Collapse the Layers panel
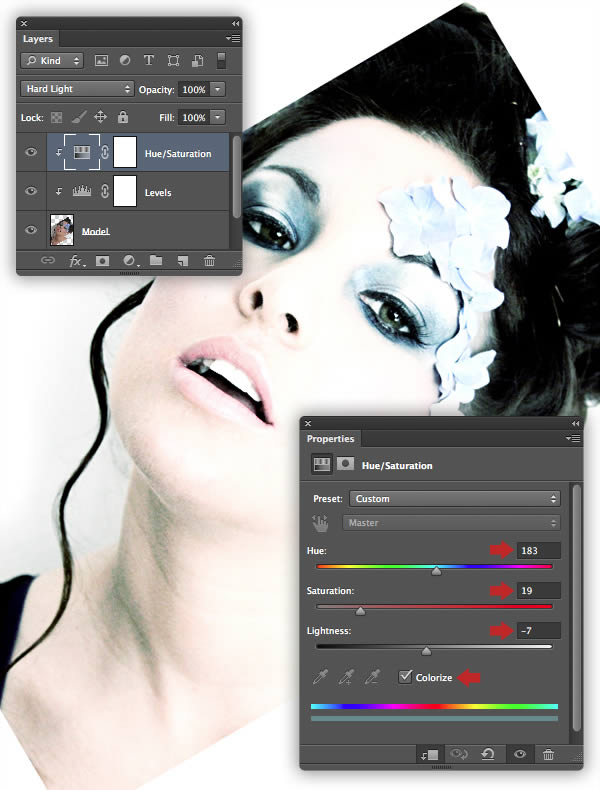600x790 pixels. pos(235,24)
